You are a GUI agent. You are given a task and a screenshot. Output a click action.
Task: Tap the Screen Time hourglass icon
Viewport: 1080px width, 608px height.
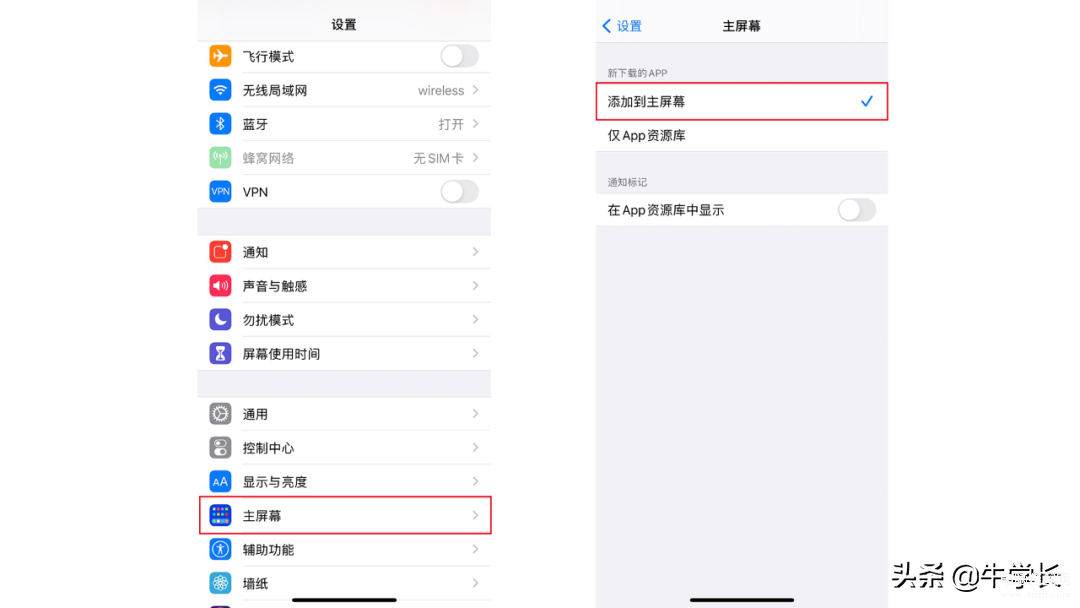(220, 353)
